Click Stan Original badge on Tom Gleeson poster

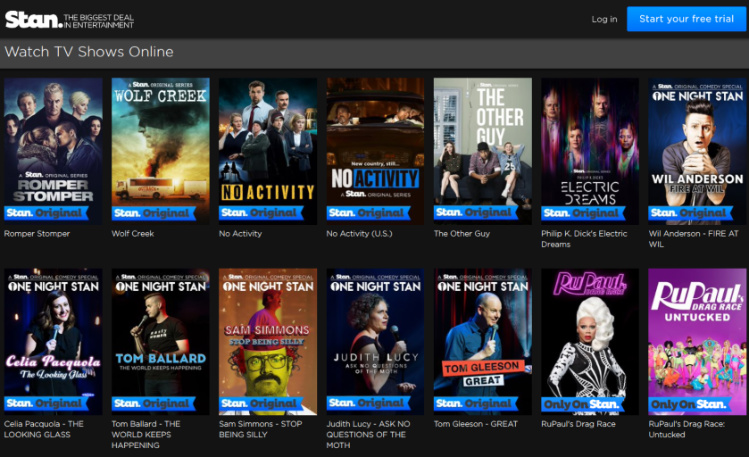tap(476, 404)
